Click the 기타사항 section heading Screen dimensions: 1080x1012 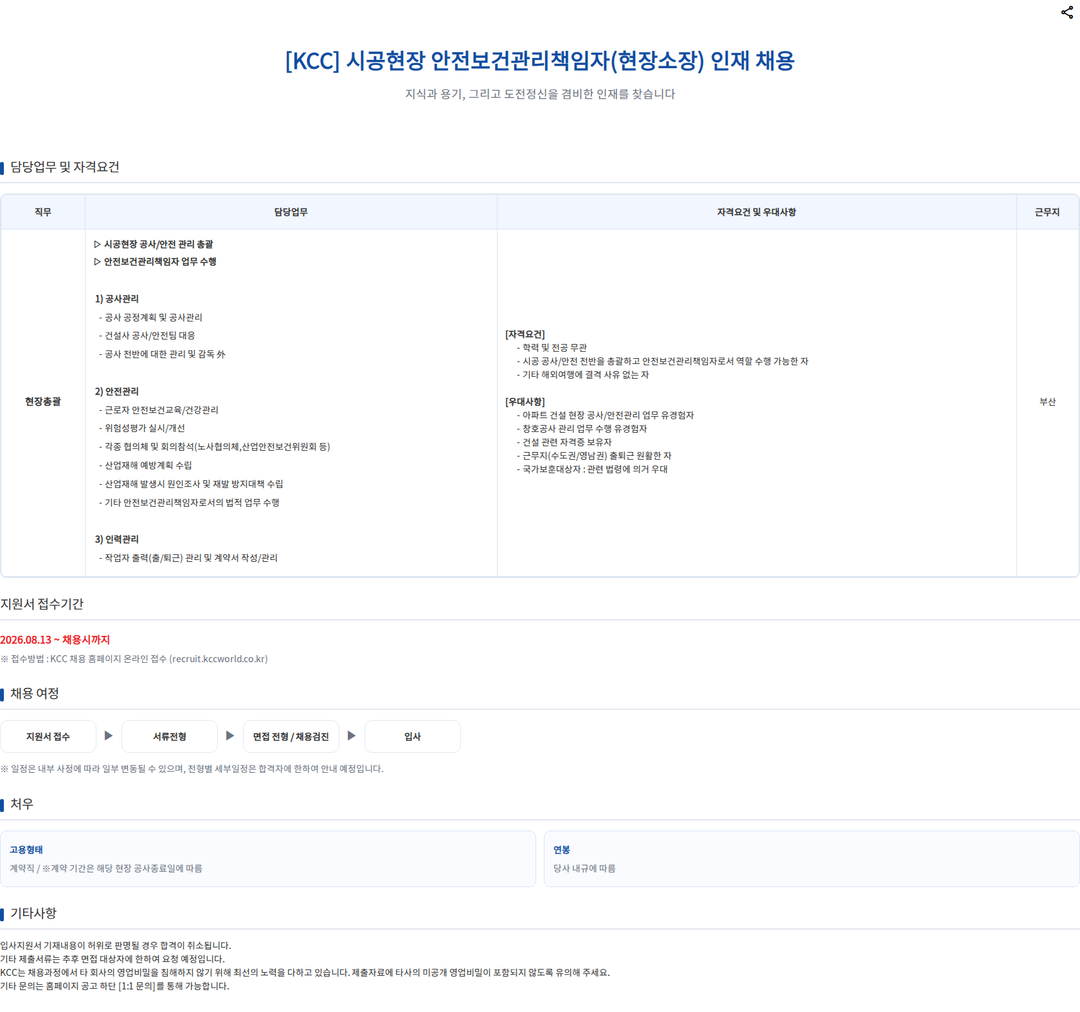point(33,913)
